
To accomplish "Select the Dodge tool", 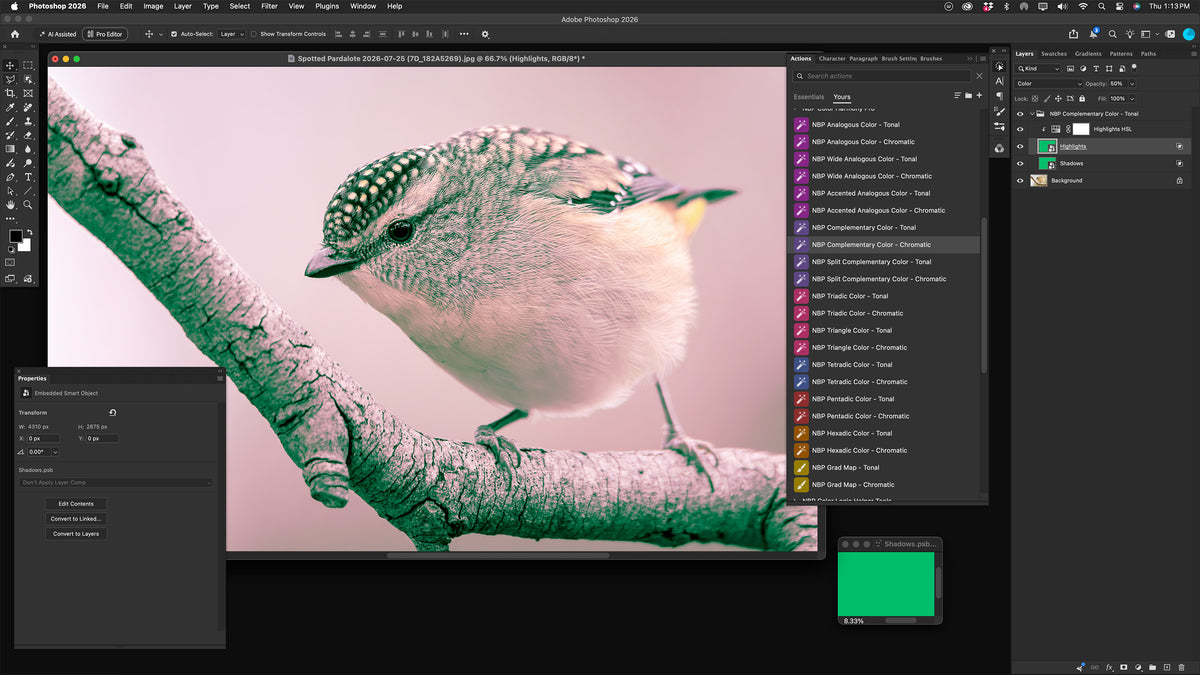I will 27,163.
